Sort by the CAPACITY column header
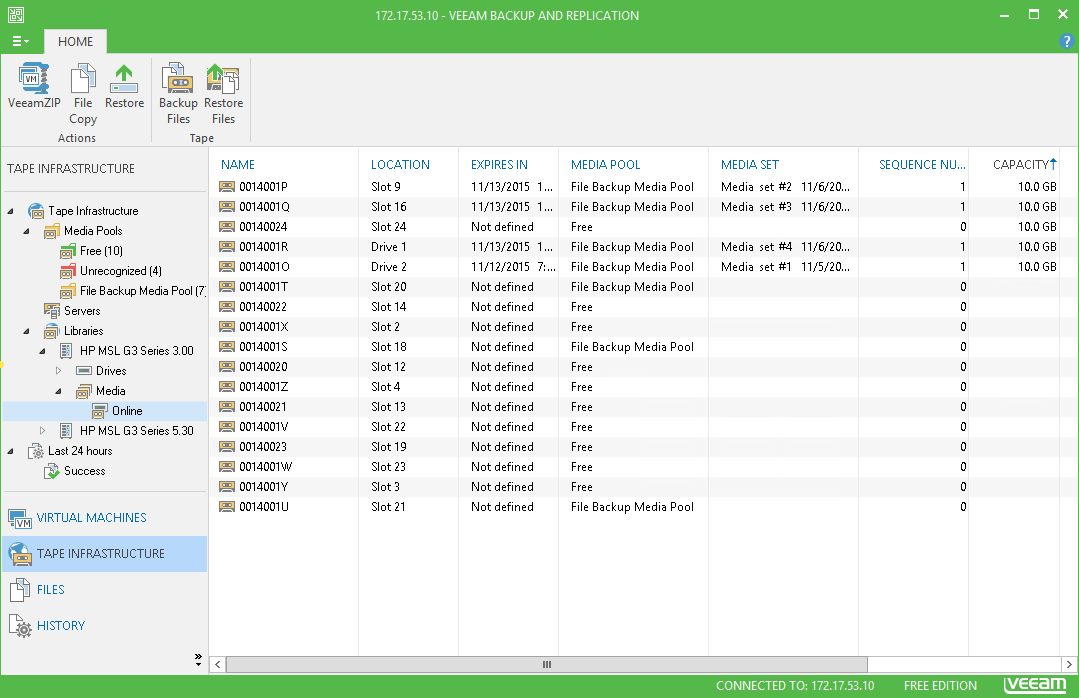 pos(1021,165)
